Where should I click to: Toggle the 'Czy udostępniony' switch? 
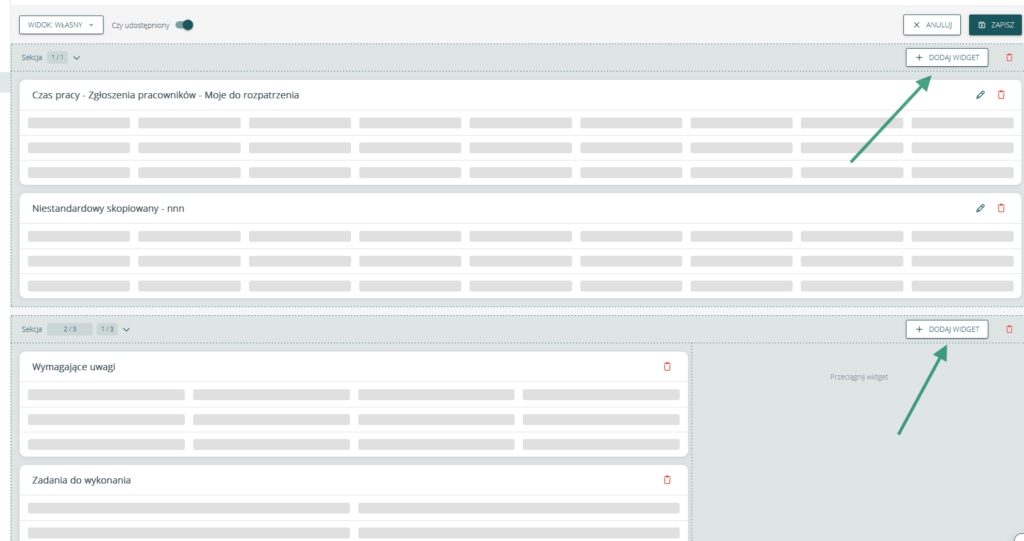click(184, 25)
